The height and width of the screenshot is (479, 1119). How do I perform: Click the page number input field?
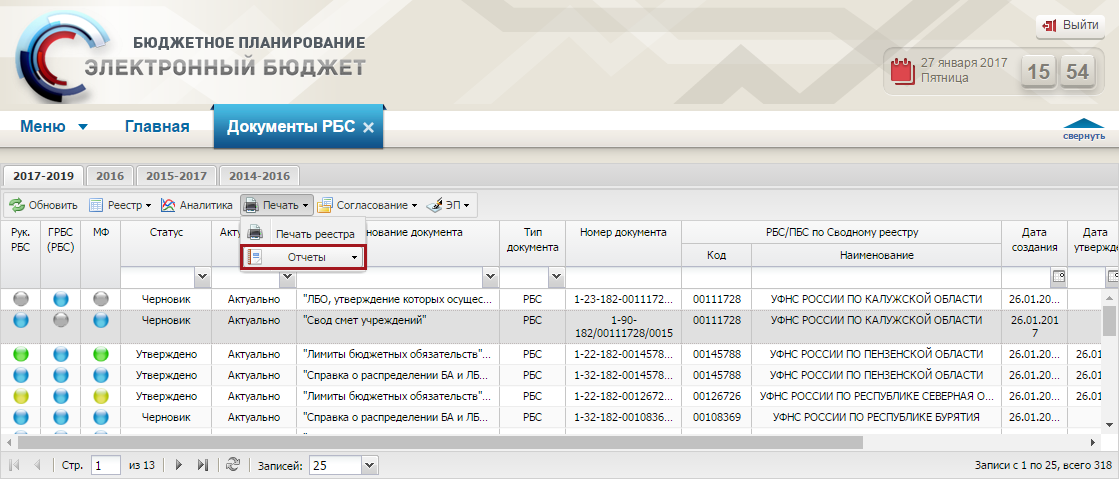[x=106, y=465]
